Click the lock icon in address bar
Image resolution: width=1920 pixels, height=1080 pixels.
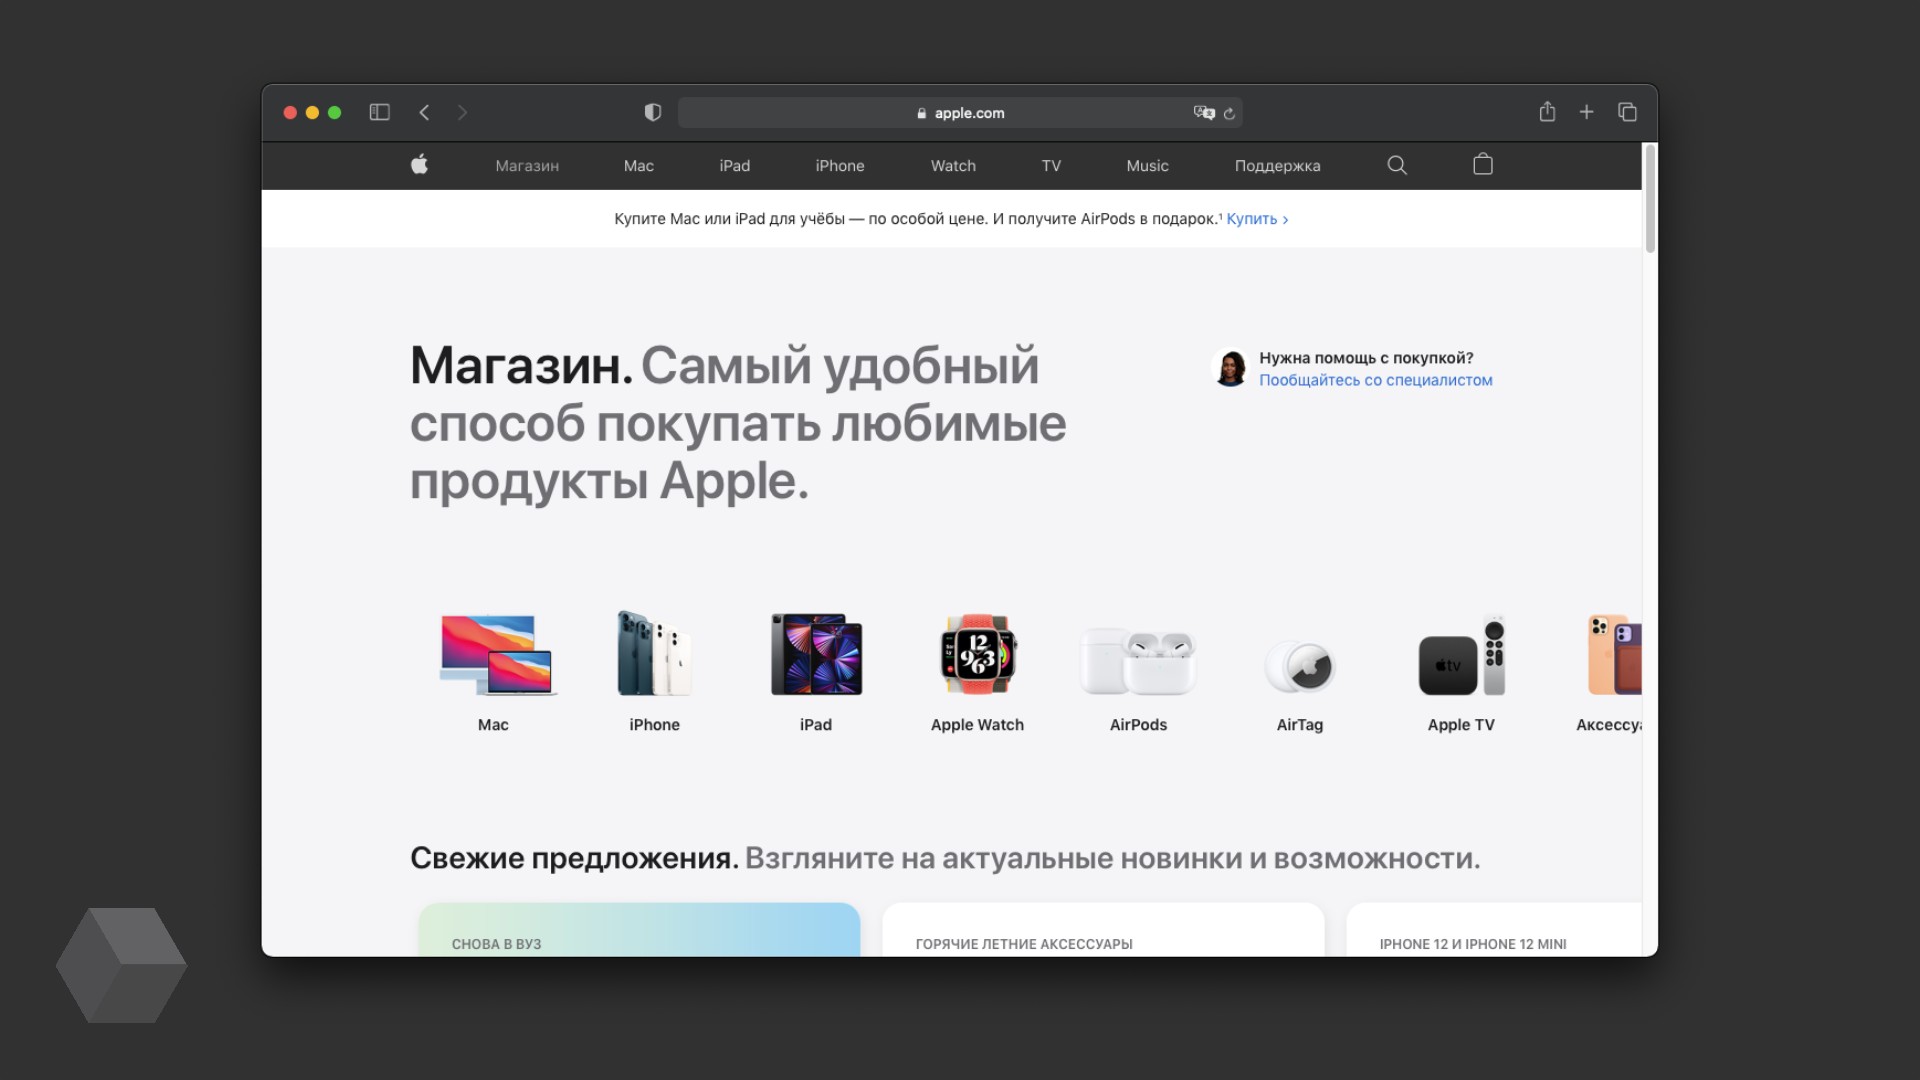(921, 114)
